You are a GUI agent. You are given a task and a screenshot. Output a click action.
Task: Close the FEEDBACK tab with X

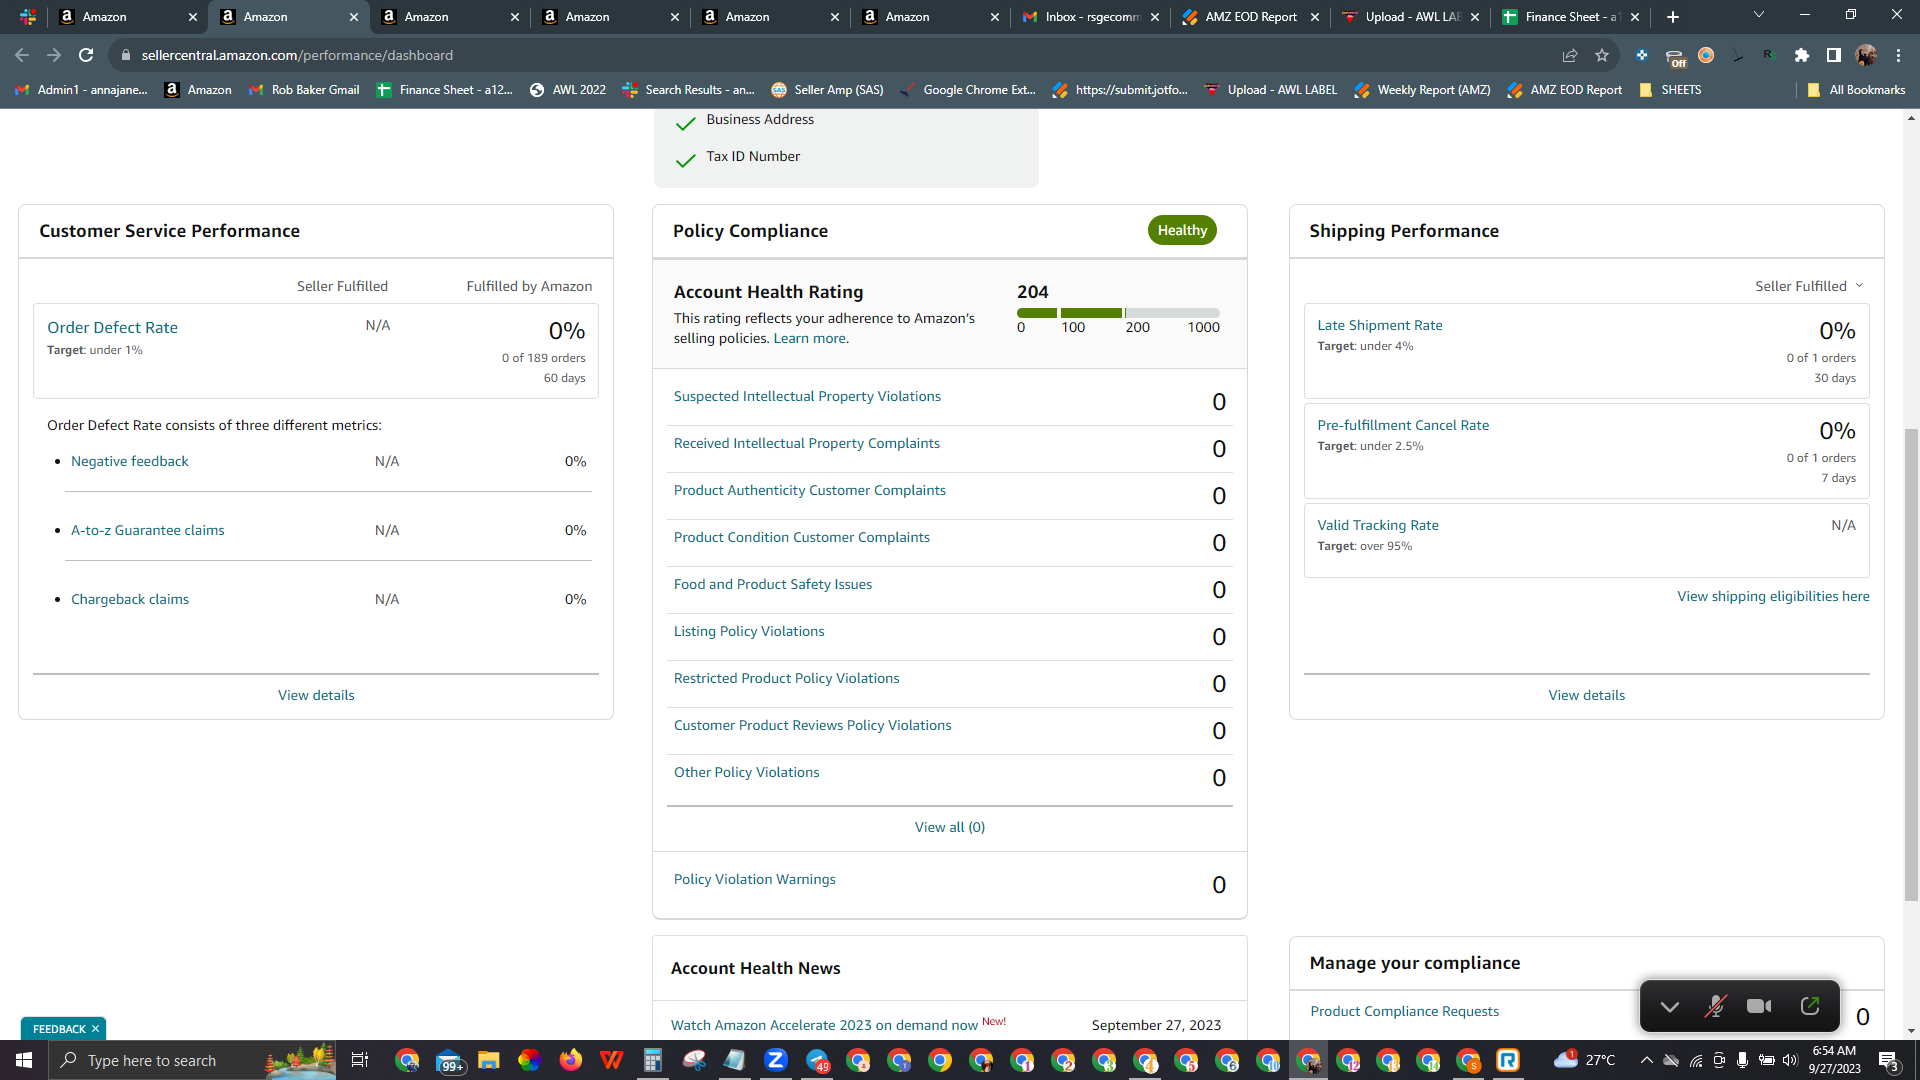95,1029
